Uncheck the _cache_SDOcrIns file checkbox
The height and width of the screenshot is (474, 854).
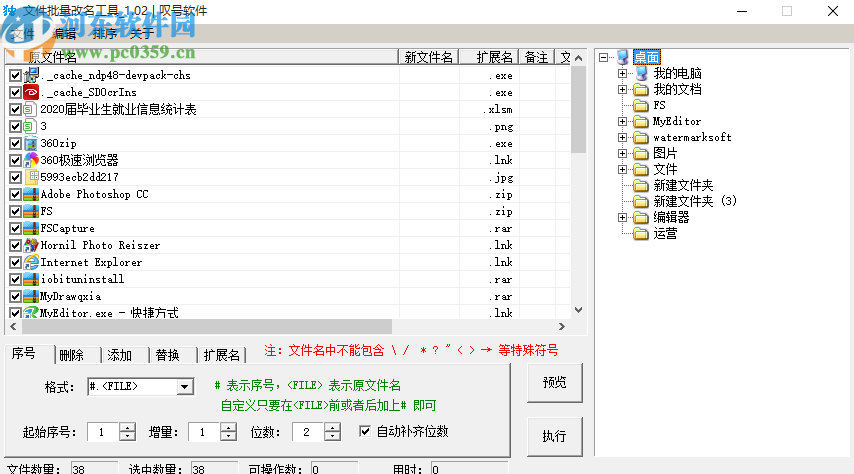pyautogui.click(x=15, y=93)
